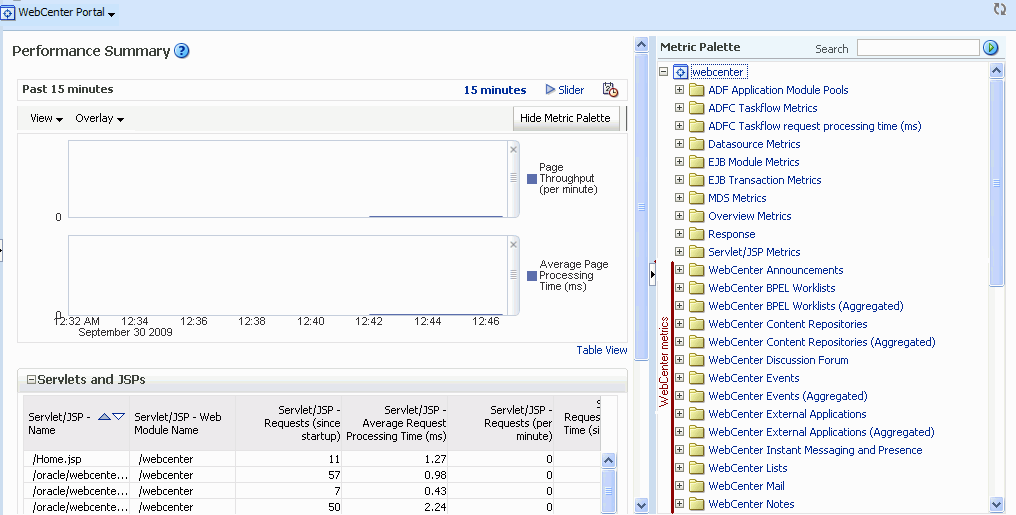Click the ADF Application Module Pools folder icon
Image resolution: width=1016 pixels, height=515 pixels.
697,90
